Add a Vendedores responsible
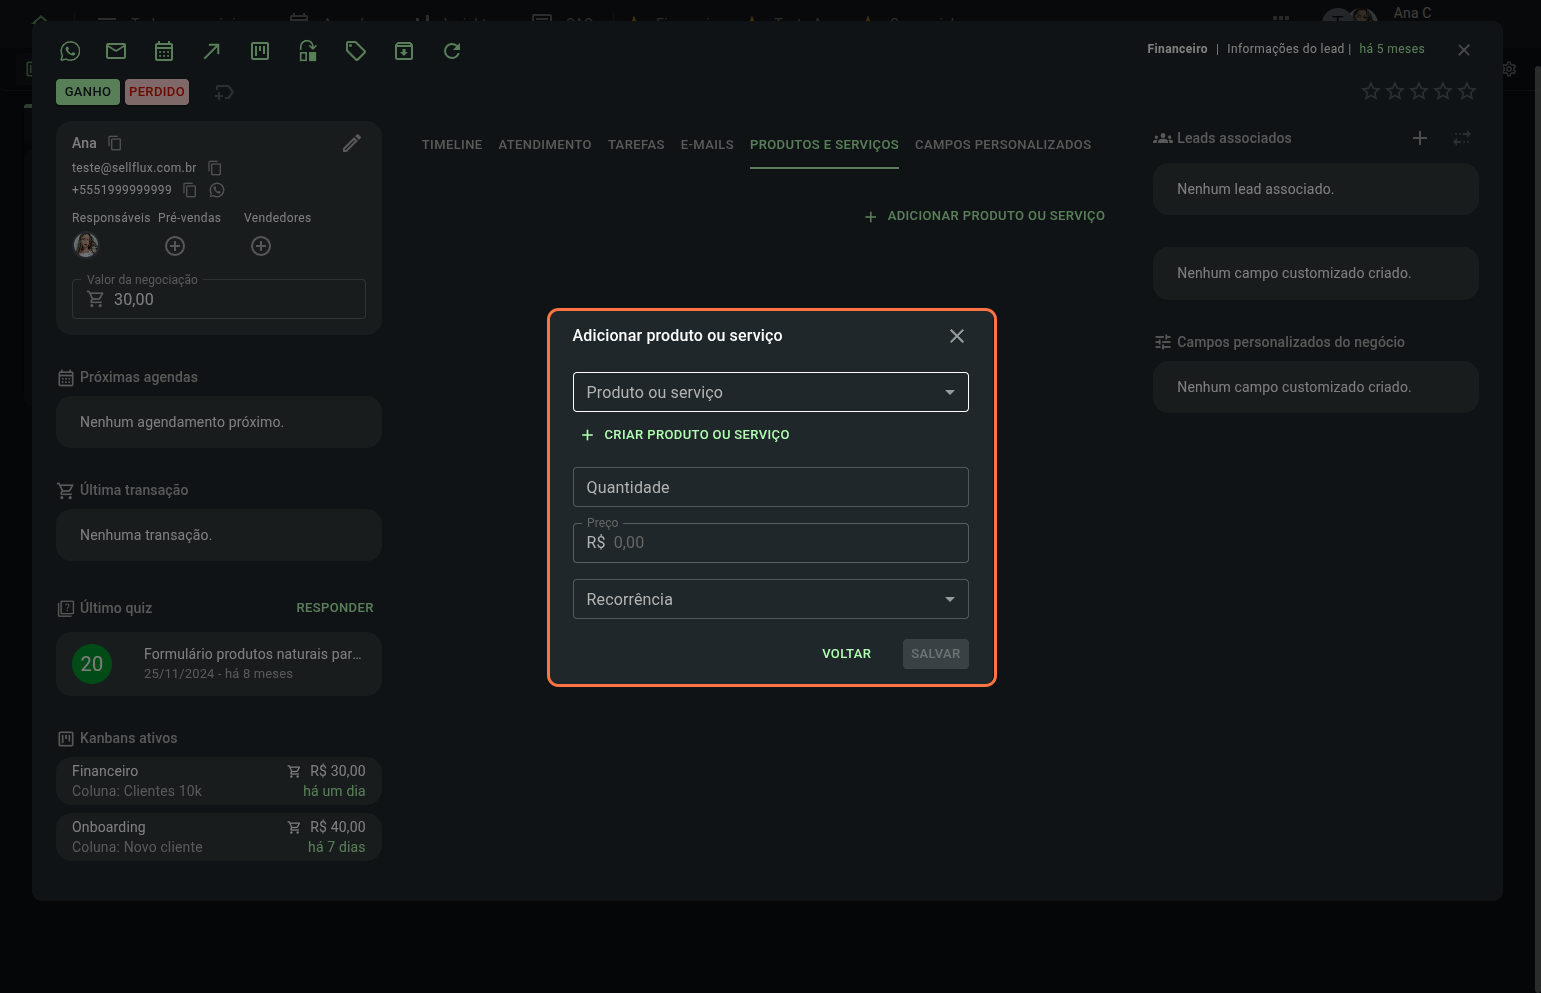1541x993 pixels. (x=261, y=246)
